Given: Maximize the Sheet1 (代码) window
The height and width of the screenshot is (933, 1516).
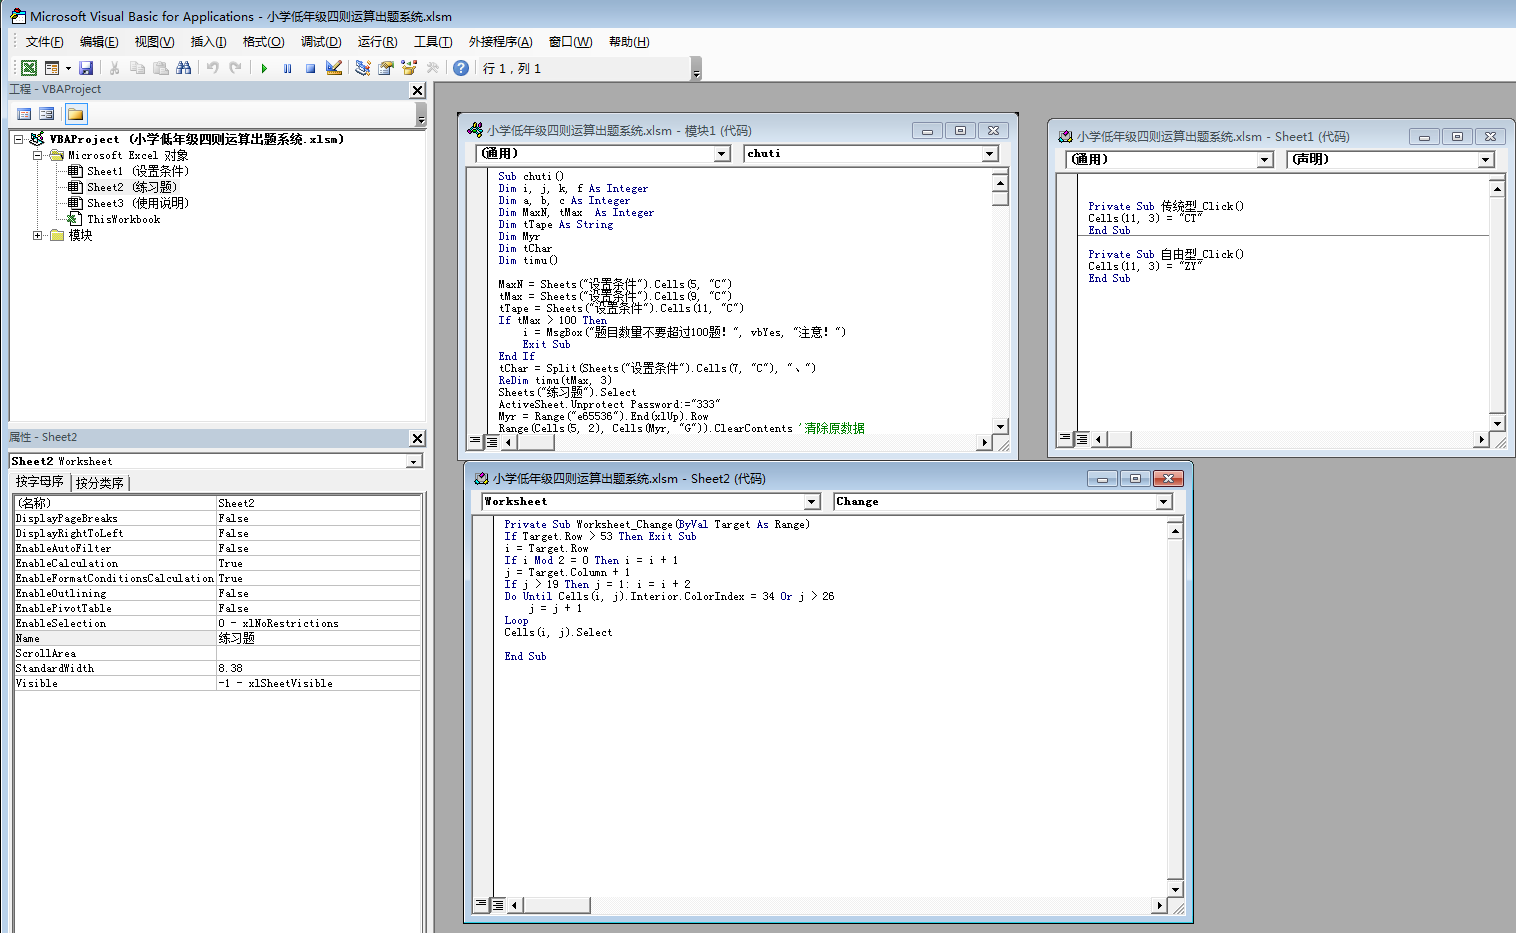Looking at the screenshot, I should point(1457,137).
